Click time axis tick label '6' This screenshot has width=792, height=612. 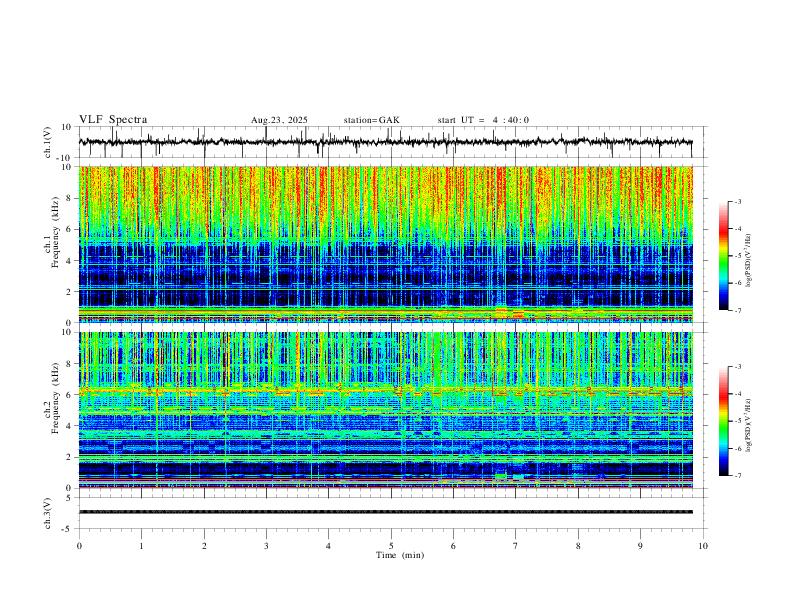(x=454, y=546)
